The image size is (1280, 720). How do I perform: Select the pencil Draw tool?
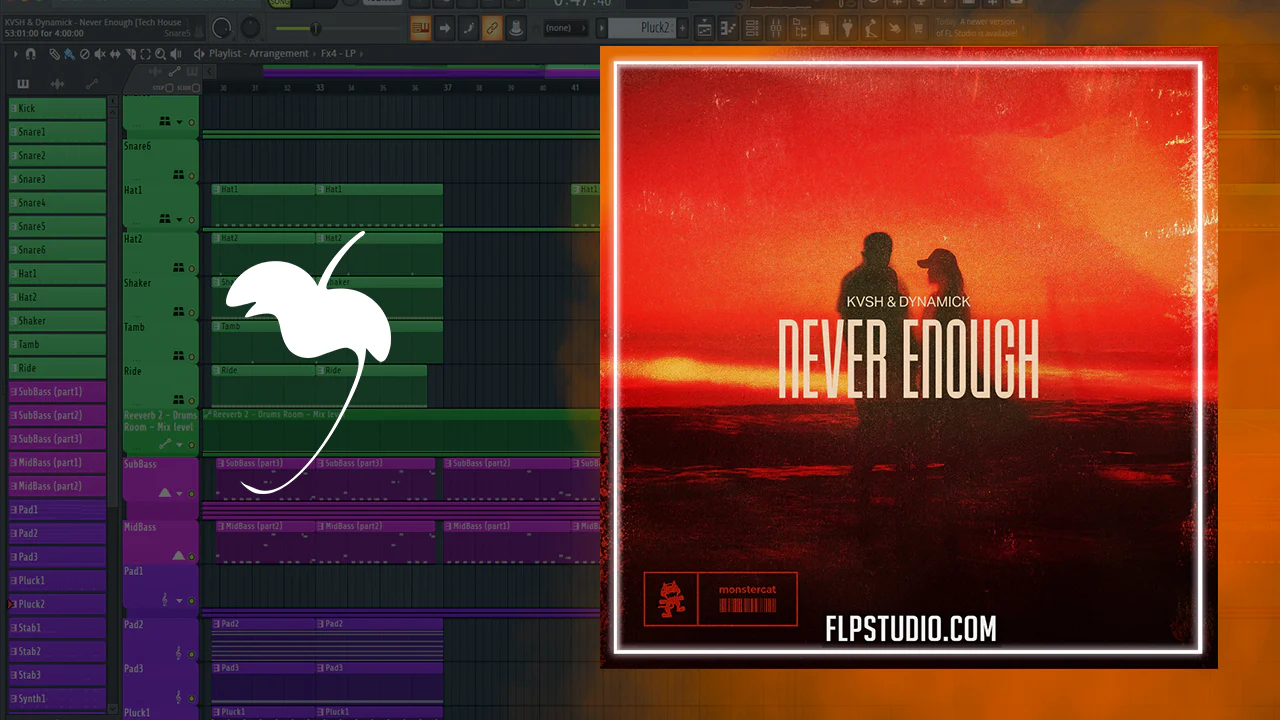(55, 53)
